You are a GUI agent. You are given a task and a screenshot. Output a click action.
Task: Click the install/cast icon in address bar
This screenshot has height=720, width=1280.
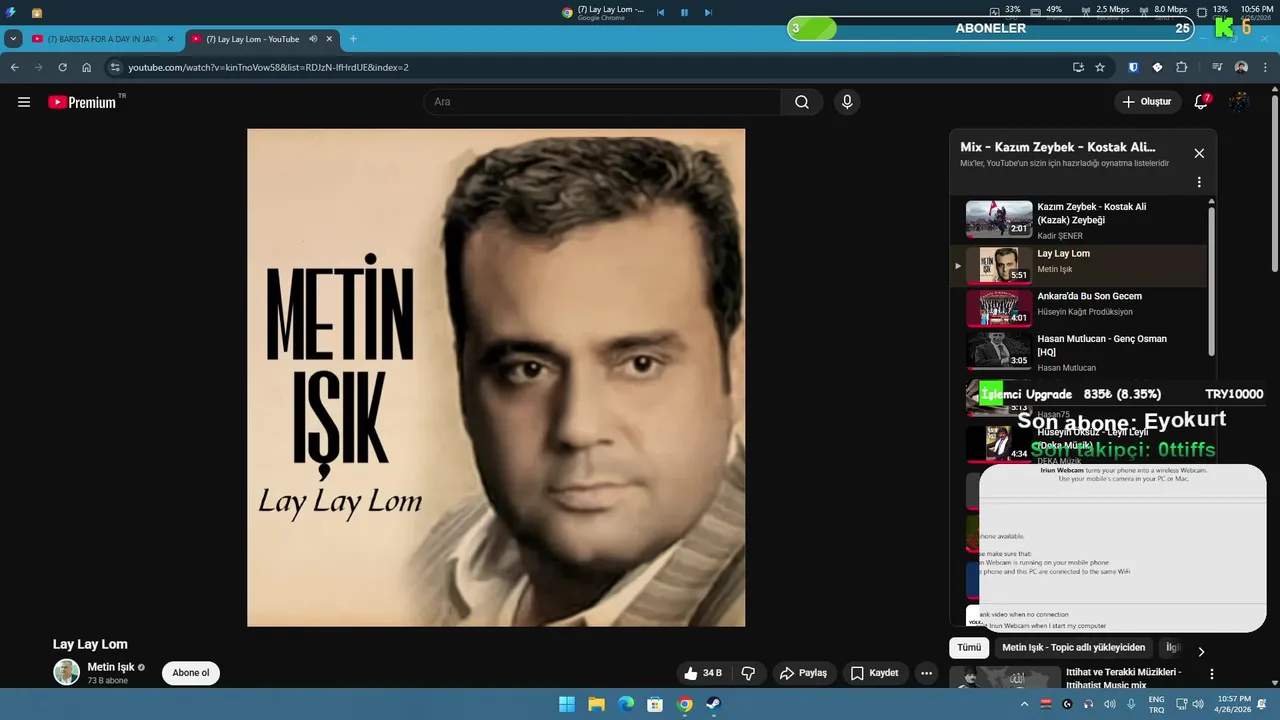1078,67
